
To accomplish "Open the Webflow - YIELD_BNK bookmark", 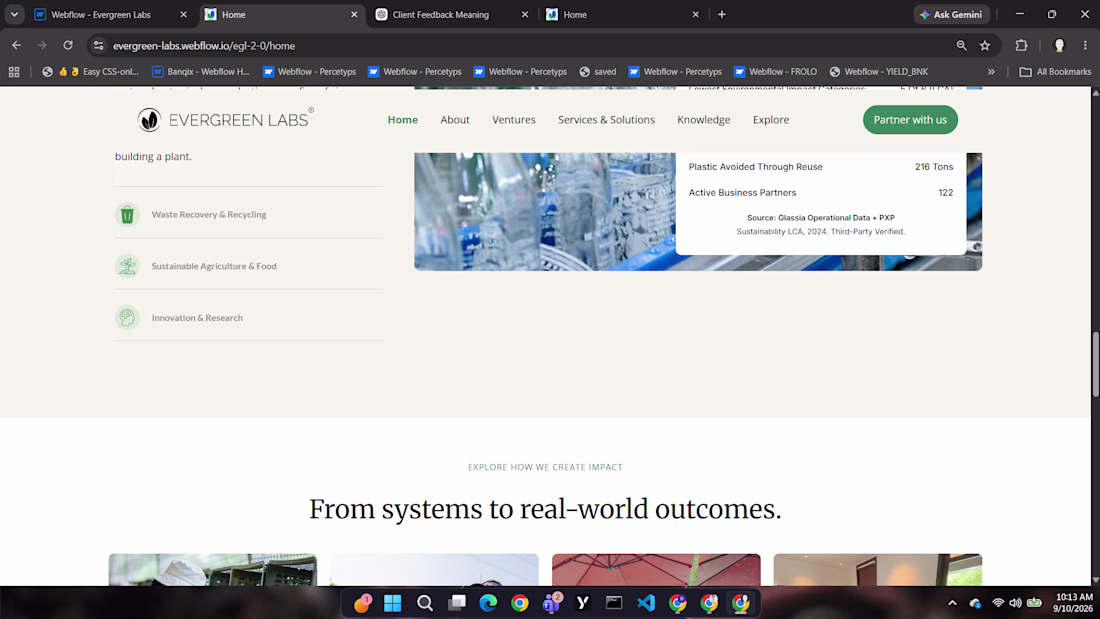I will tap(878, 72).
